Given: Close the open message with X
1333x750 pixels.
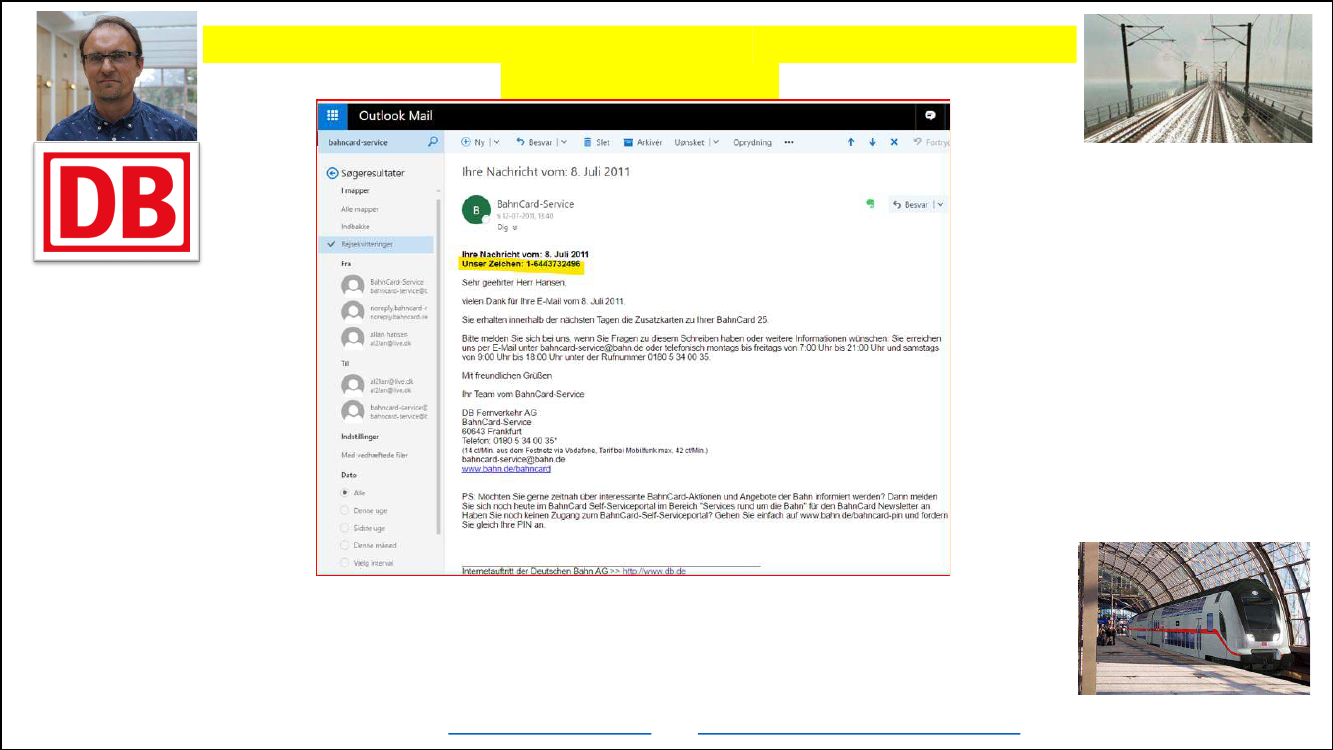Looking at the screenshot, I should pyautogui.click(x=894, y=143).
